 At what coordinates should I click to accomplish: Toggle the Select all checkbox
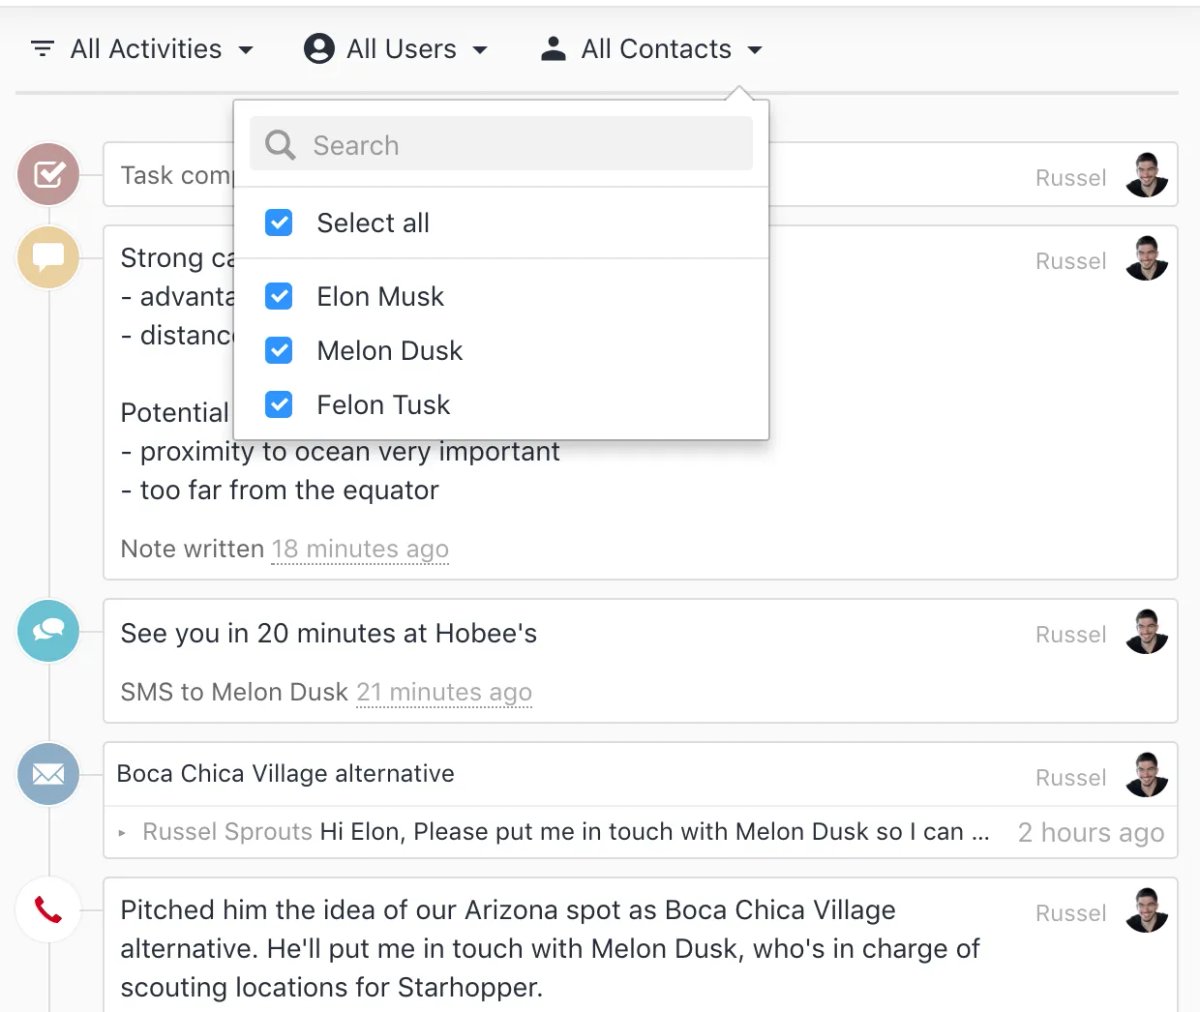coord(279,222)
